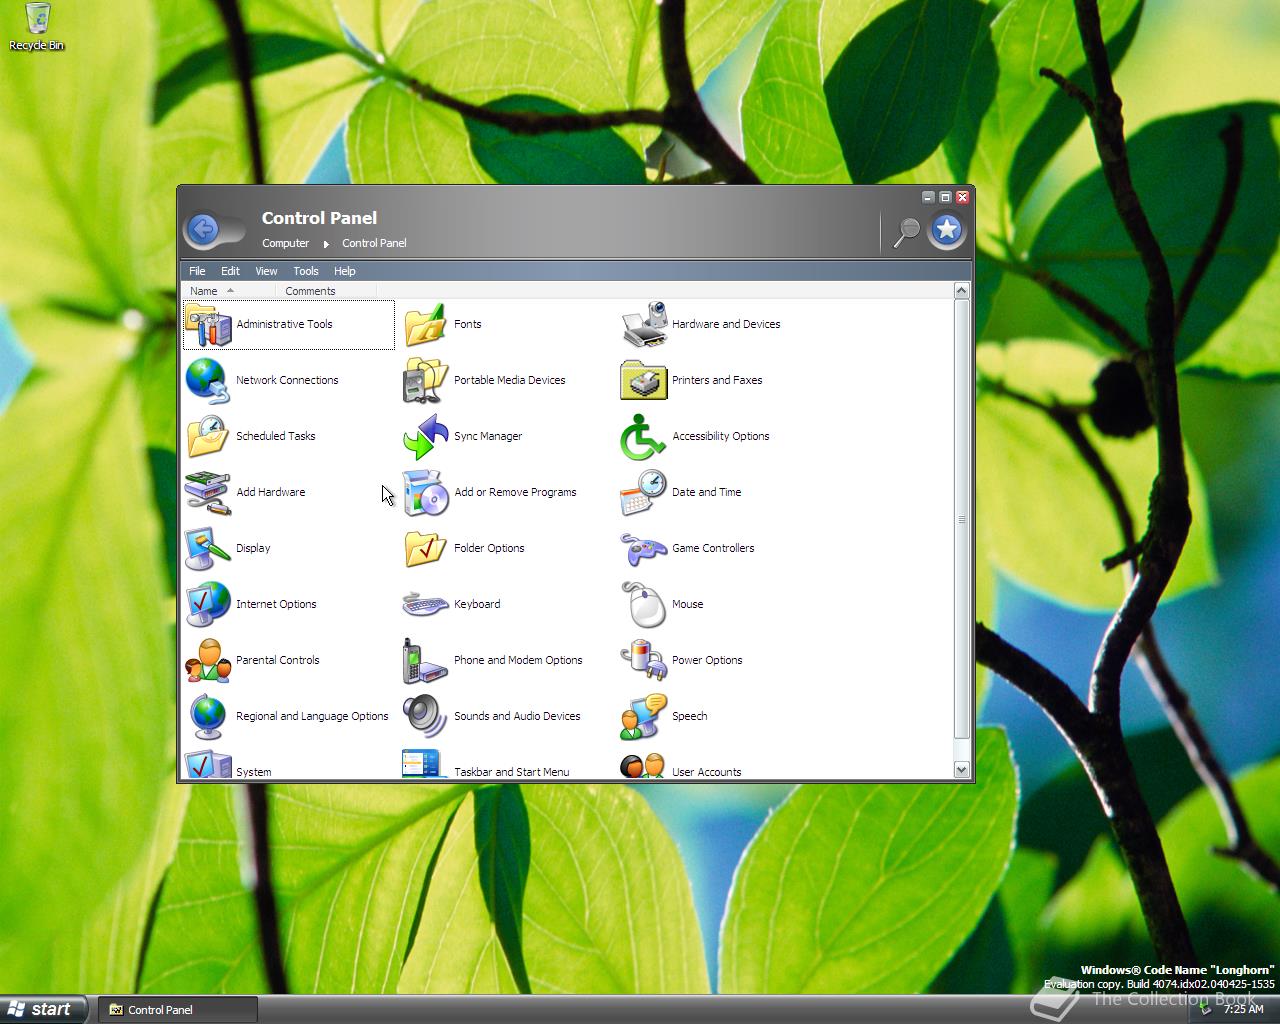Open the Keyboard settings icon
The image size is (1280, 1024).
tap(426, 605)
